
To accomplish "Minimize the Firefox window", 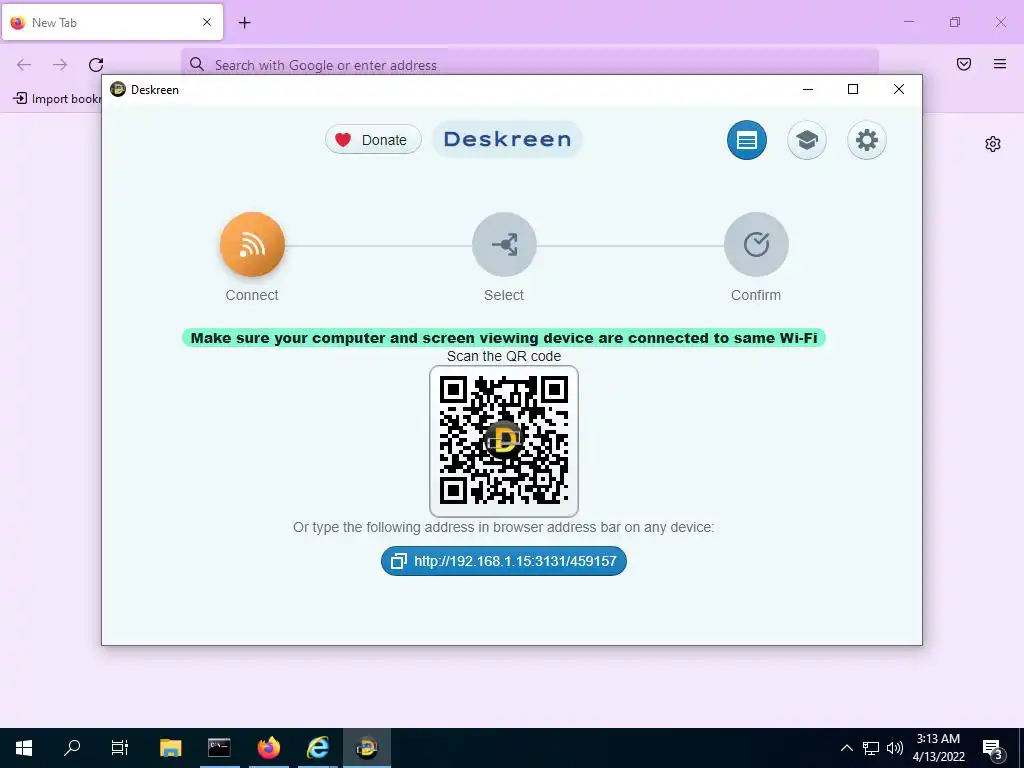I will (x=909, y=22).
